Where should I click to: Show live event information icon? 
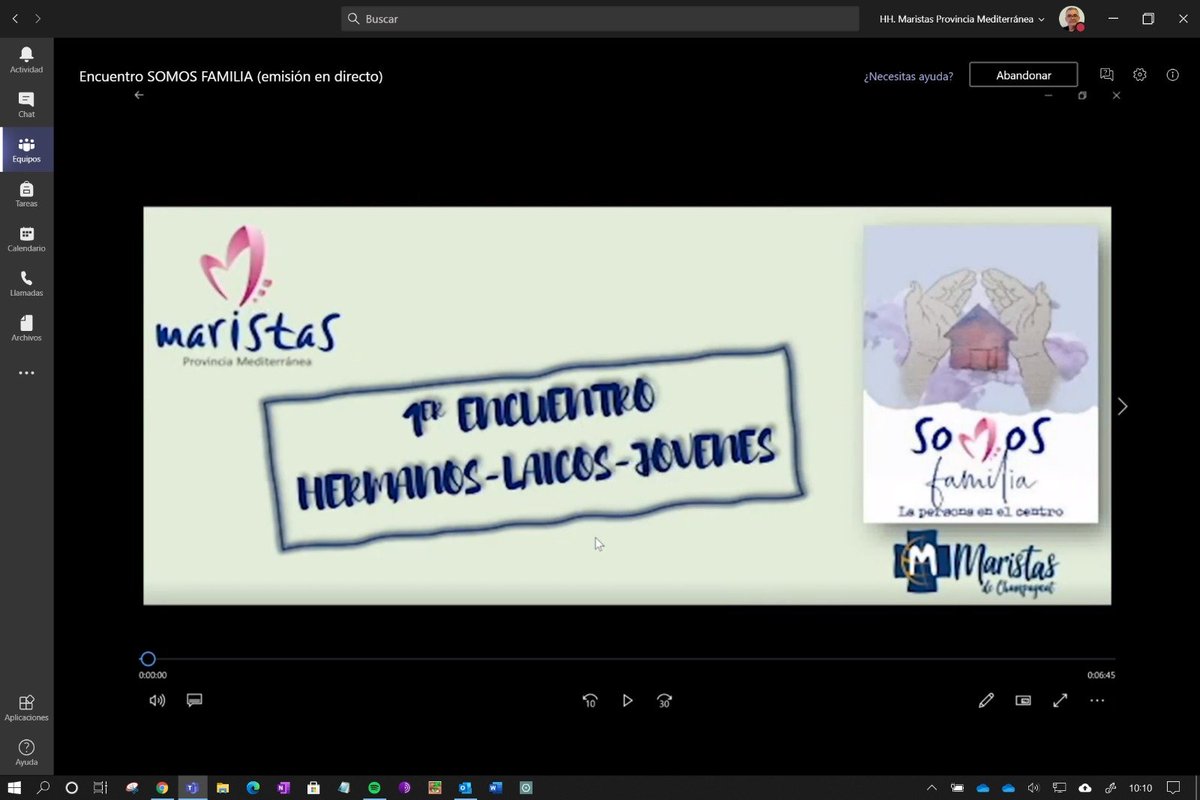[x=1172, y=75]
